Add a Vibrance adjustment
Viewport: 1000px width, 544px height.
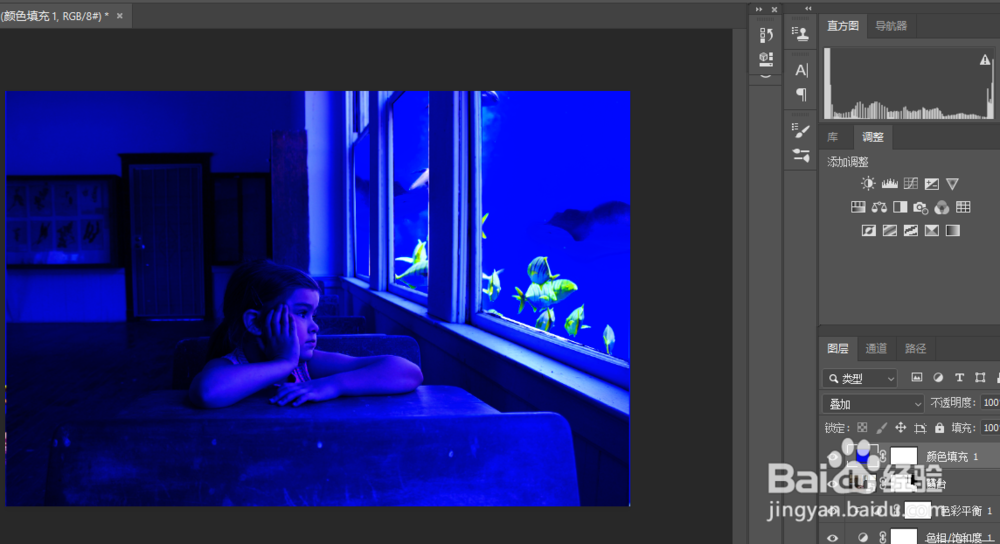(952, 184)
